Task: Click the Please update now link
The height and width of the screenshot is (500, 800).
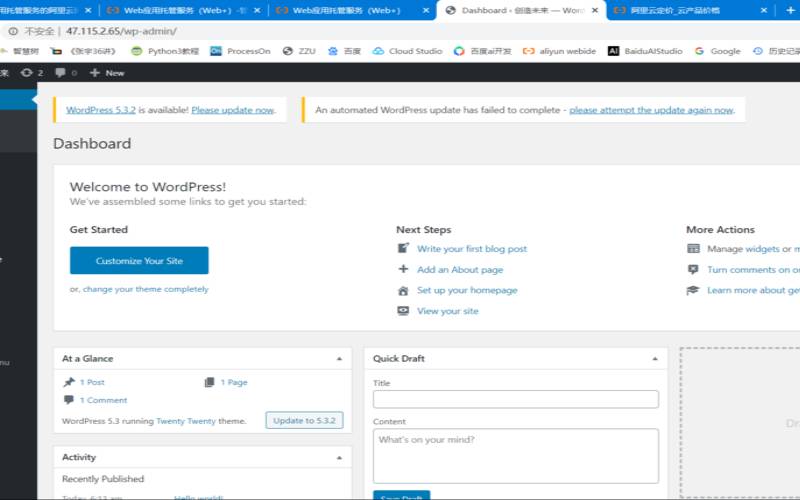Action: click(x=233, y=110)
